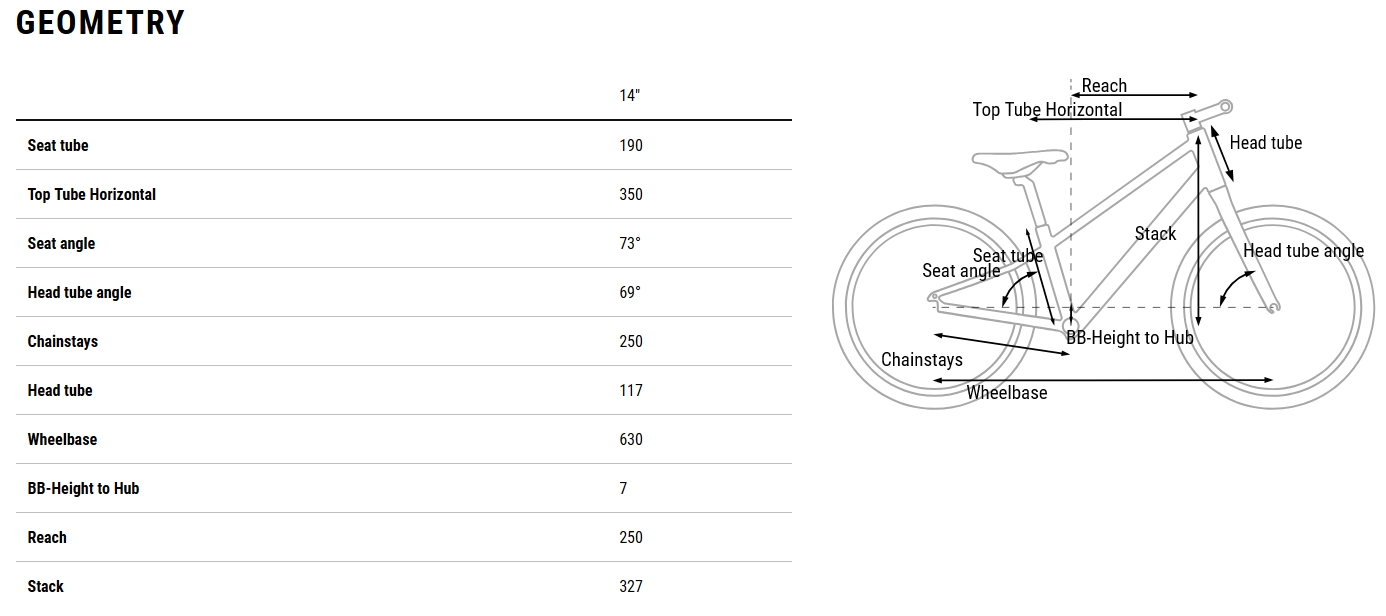
Task: Click BB-Height to Hub table label
Action: pyautogui.click(x=83, y=488)
